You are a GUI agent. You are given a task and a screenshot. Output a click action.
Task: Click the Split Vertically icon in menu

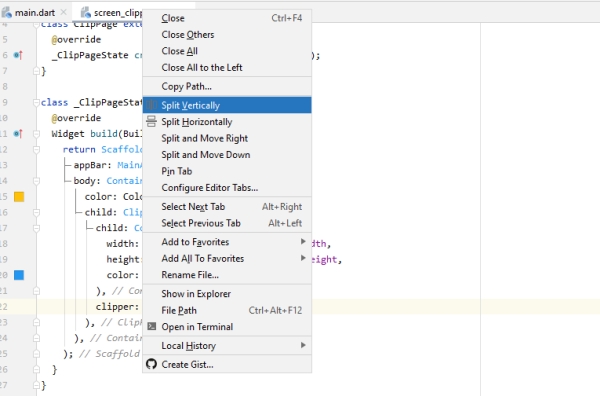(152, 105)
